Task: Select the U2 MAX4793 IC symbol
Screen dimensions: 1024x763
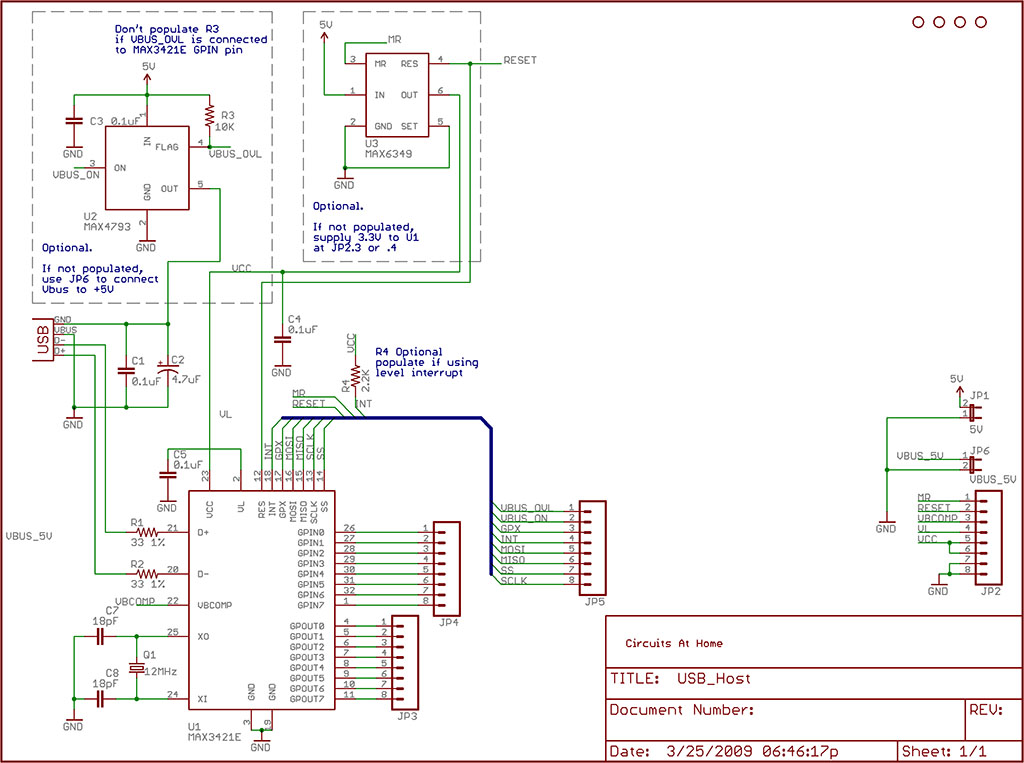Action: click(x=148, y=168)
